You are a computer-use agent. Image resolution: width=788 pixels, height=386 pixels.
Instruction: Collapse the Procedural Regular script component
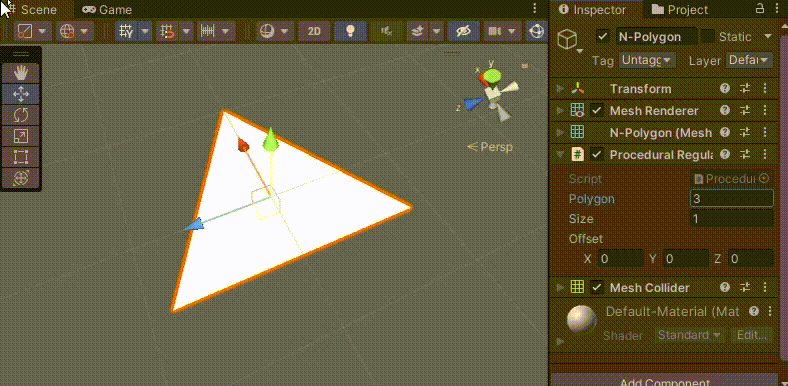560,155
